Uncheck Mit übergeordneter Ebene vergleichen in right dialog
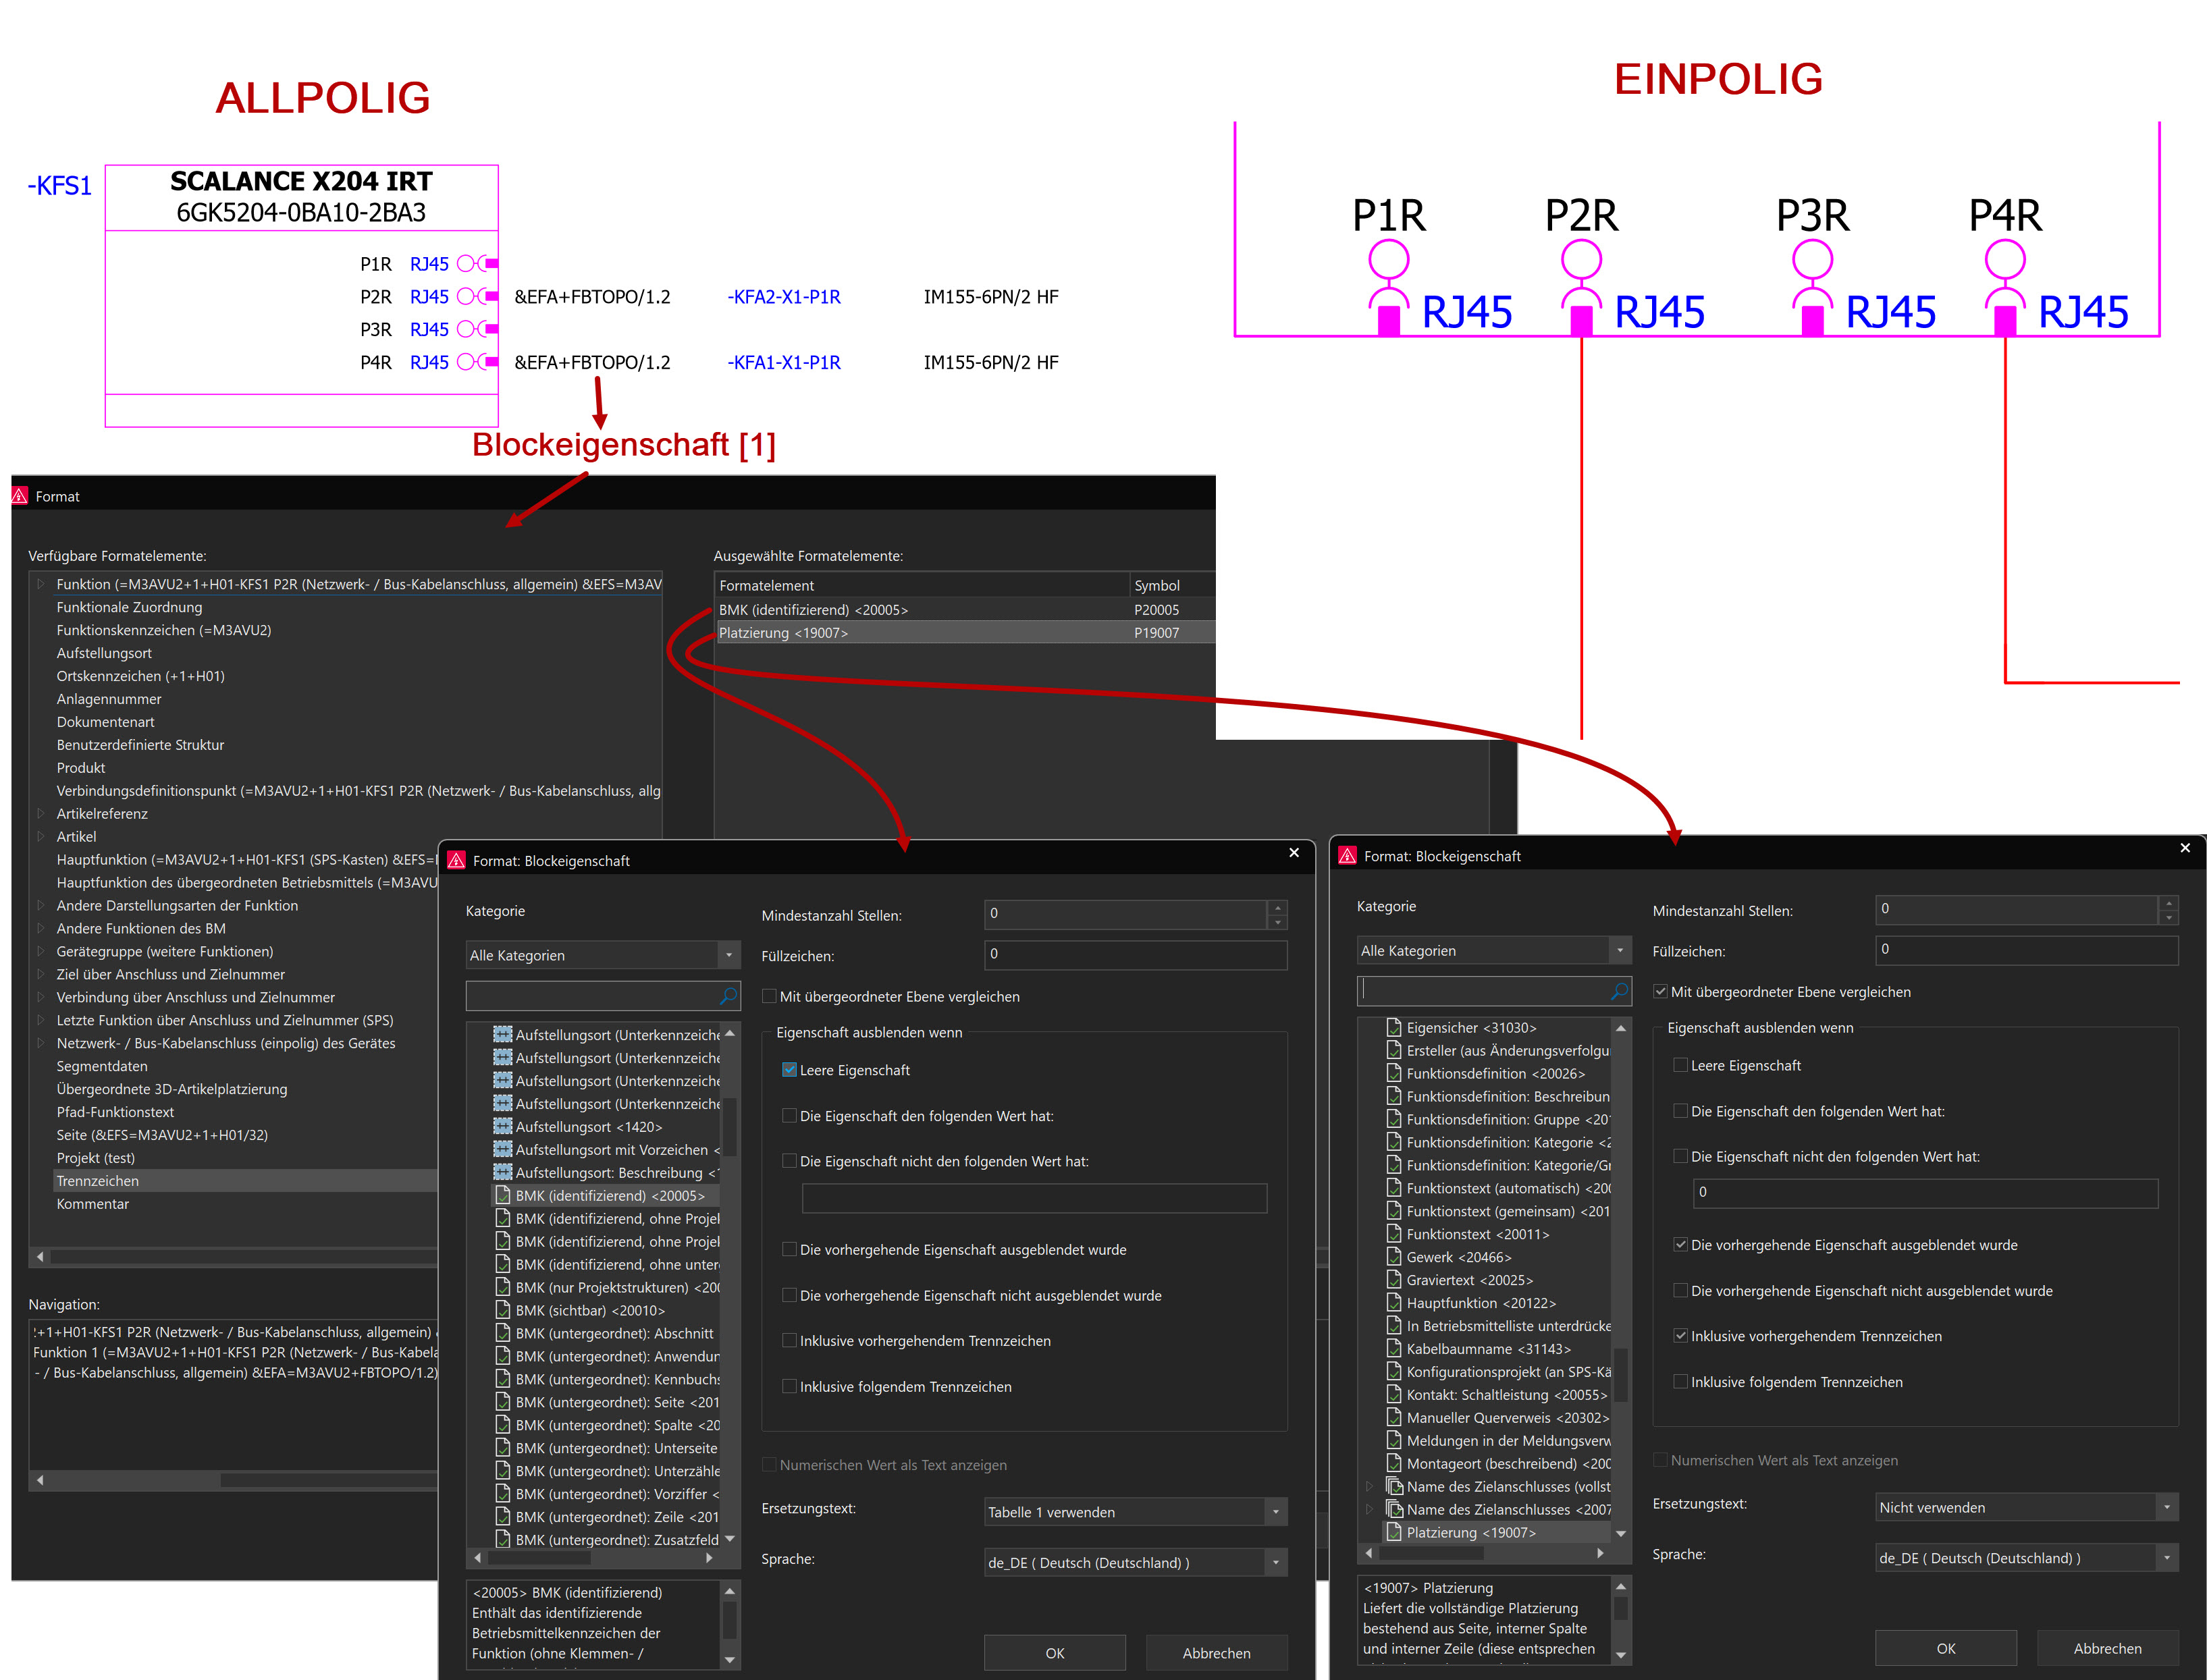Screen dimensions: 2207x1680 tap(1660, 992)
